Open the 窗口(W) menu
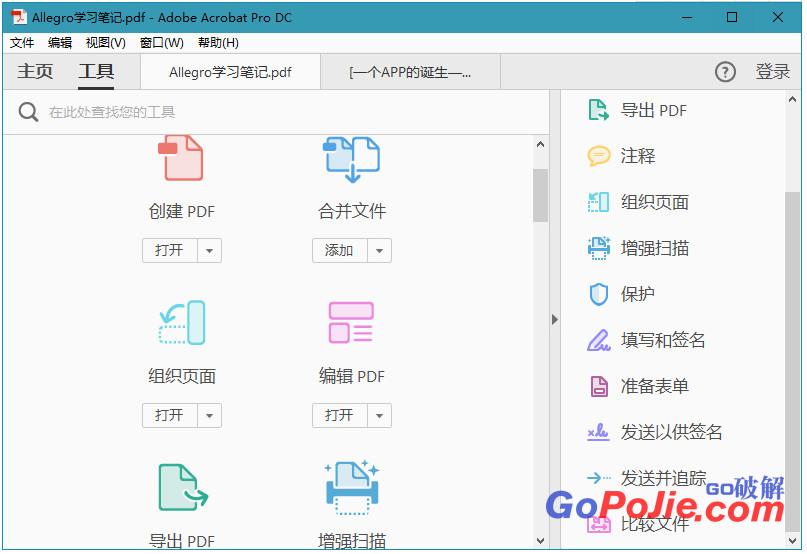The width and height of the screenshot is (807, 554). pos(162,43)
